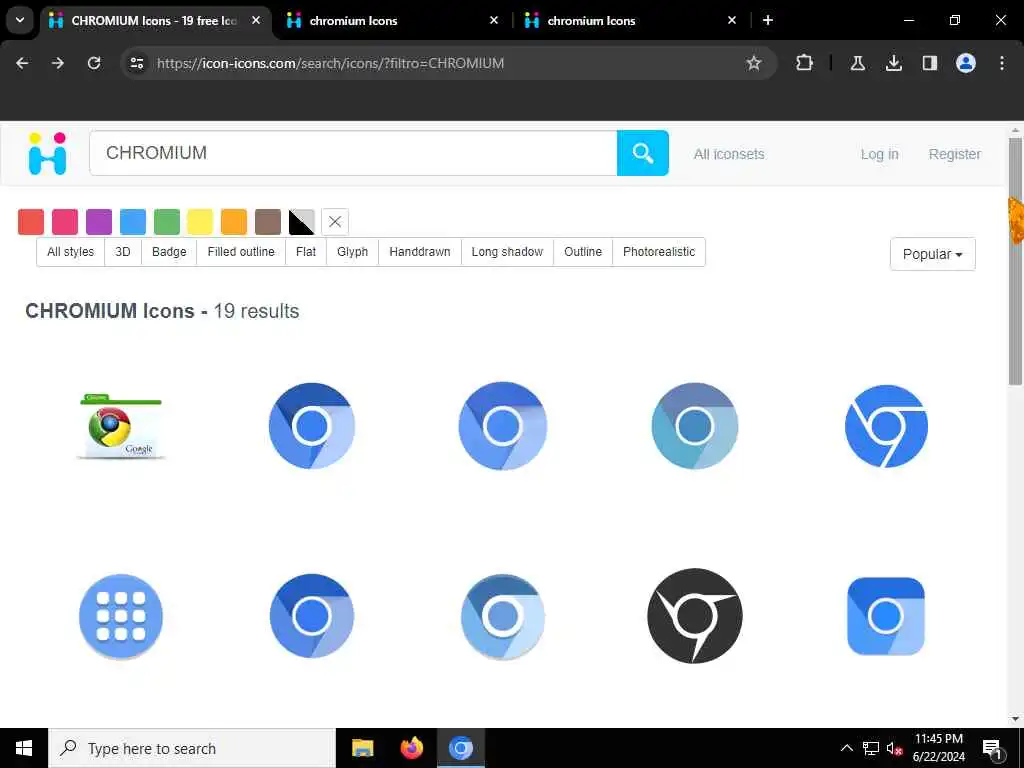Bookmark this page with the star
This screenshot has width=1024, height=768.
tap(754, 63)
